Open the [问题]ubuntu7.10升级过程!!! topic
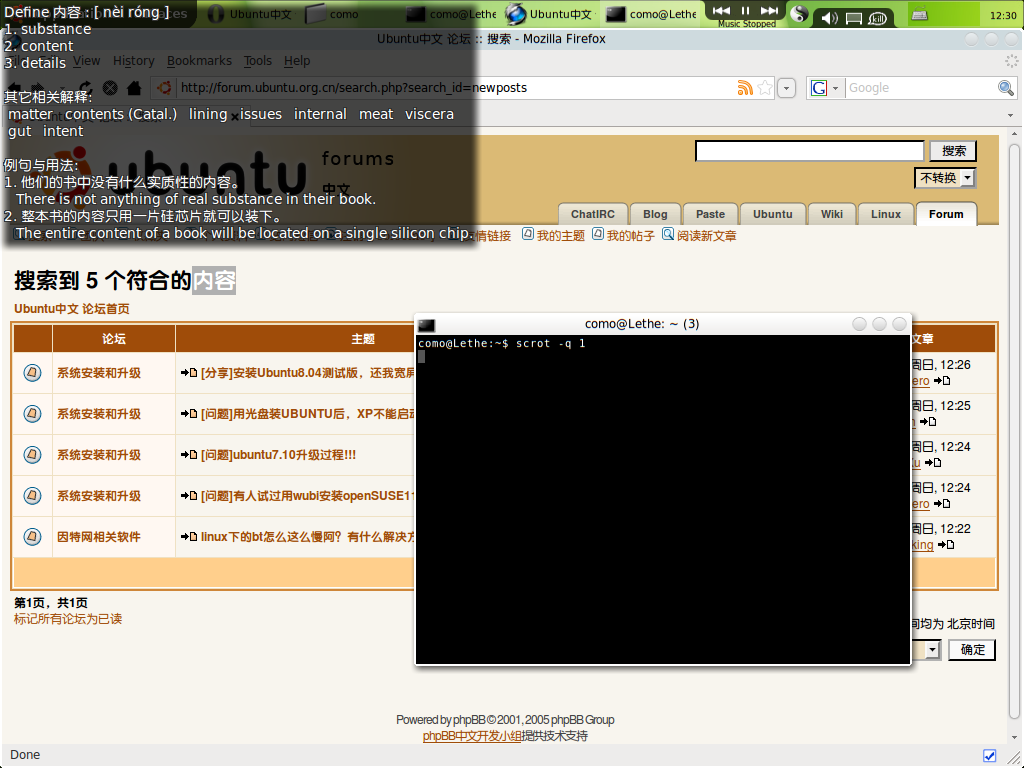 (278, 455)
